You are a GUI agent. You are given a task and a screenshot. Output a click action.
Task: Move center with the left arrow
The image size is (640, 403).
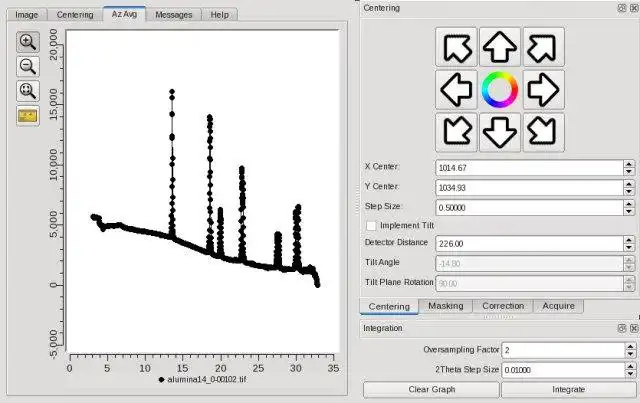[x=456, y=90]
